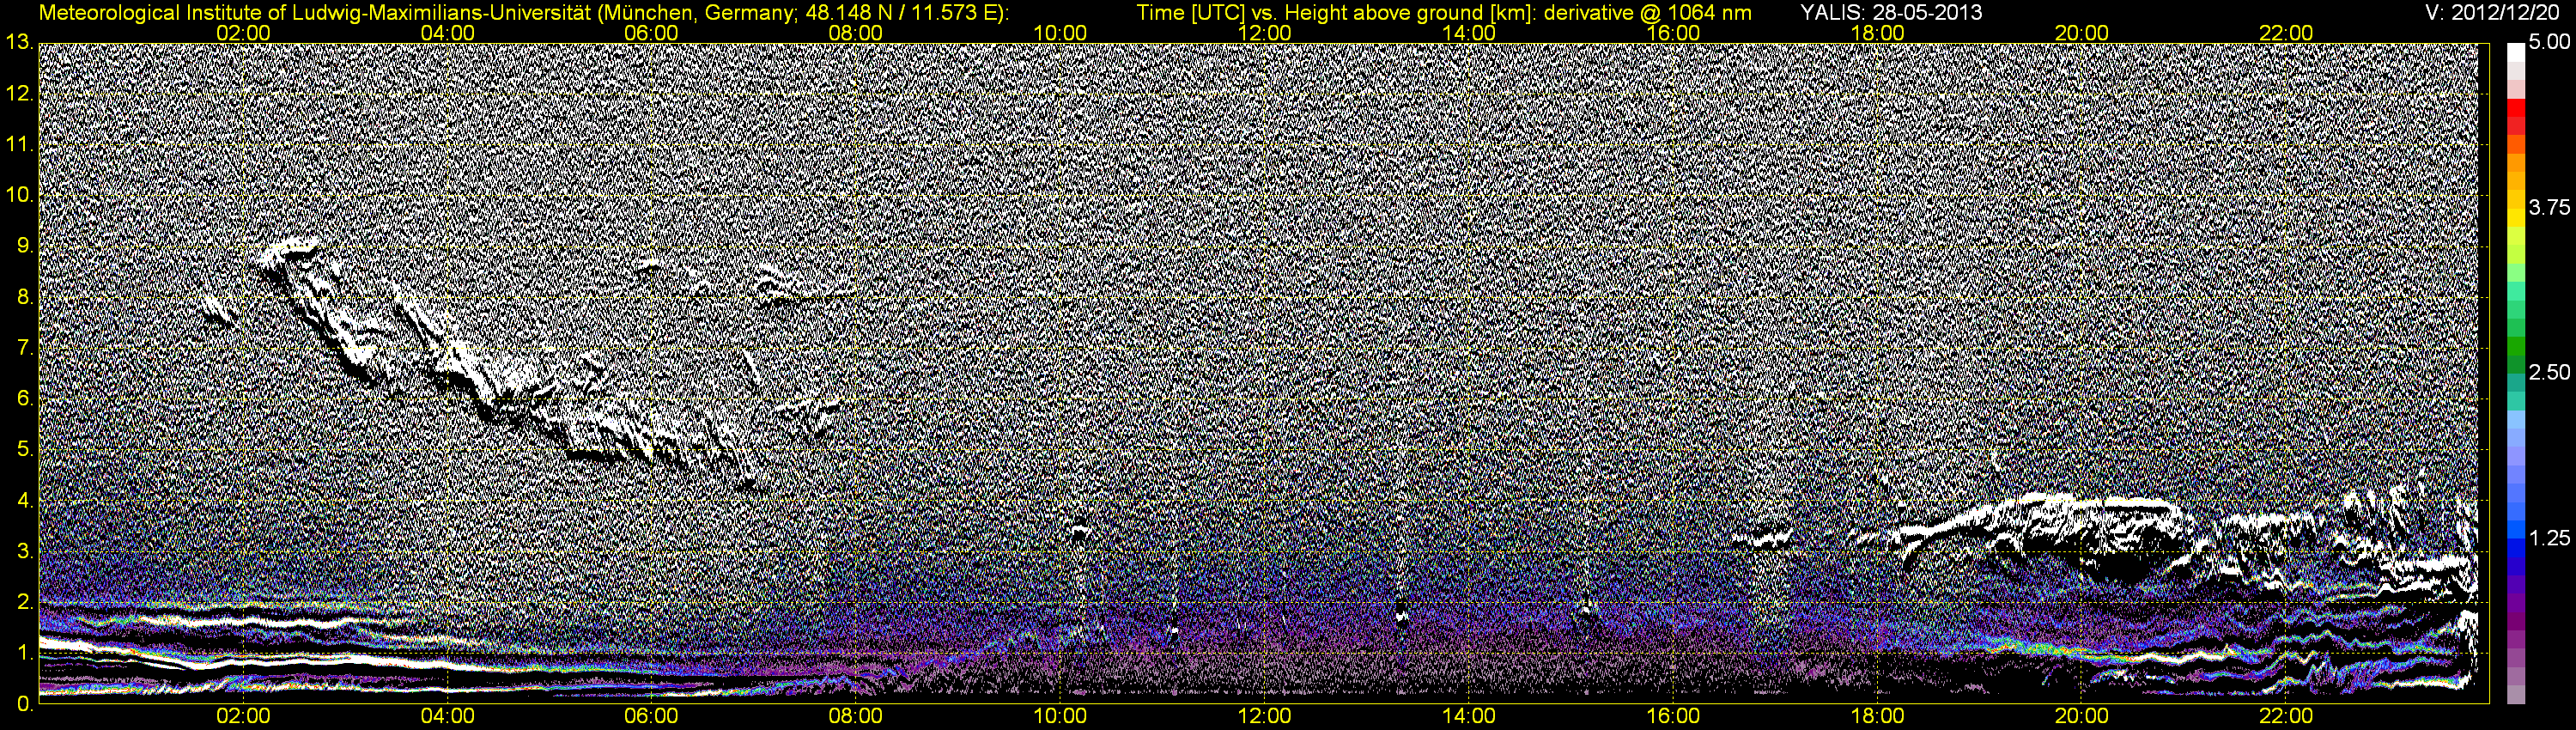This screenshot has width=2576, height=730.
Task: Click the 5.00 colorbar scale value
Action: [2548, 43]
